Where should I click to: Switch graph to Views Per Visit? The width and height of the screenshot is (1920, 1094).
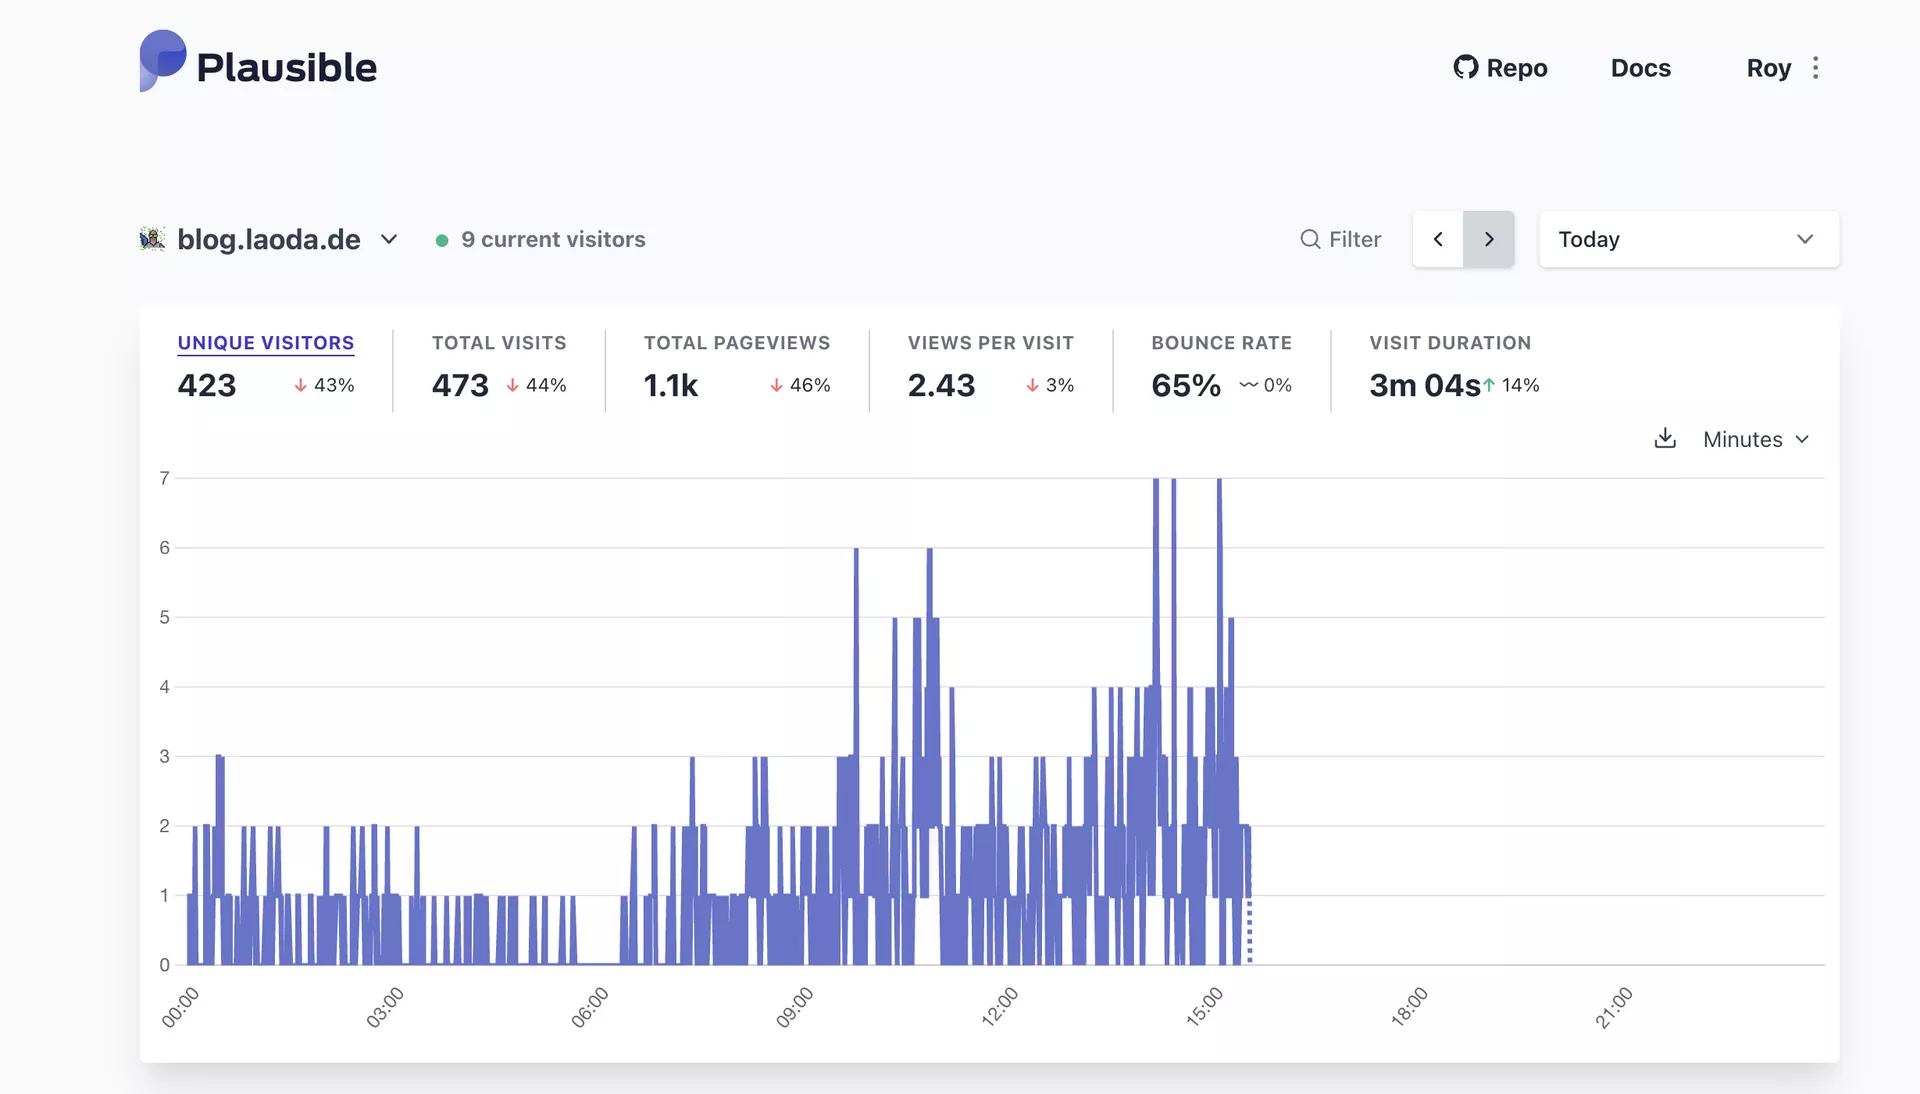(990, 343)
